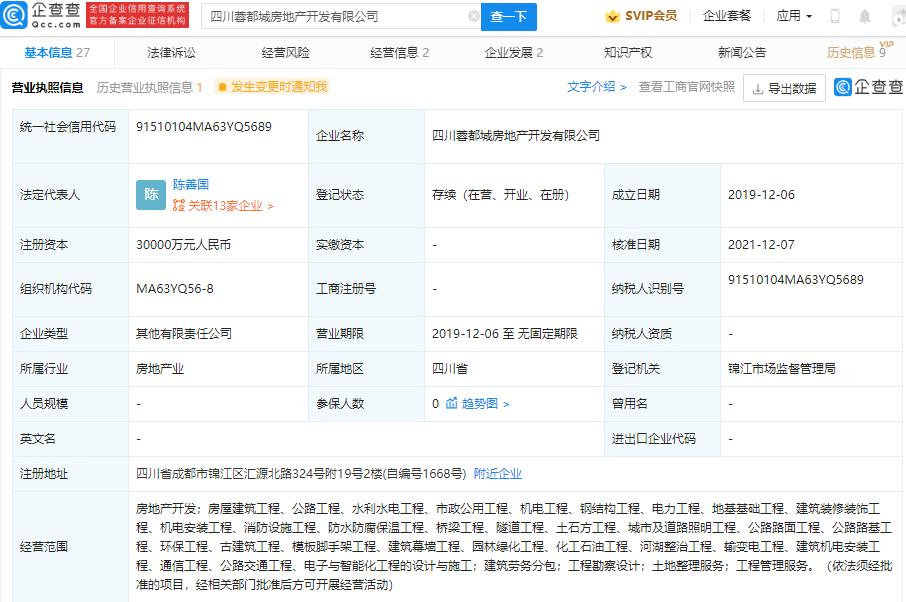
Task: Click the 查一下 search button
Action: (508, 17)
